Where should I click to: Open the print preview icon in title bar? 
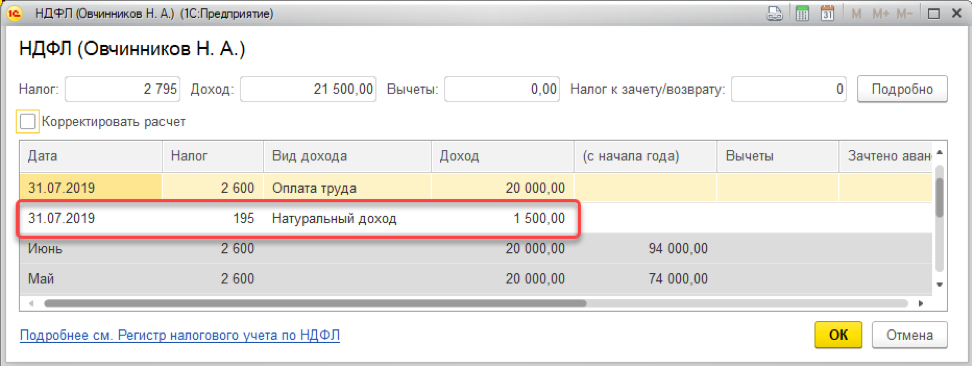(x=775, y=14)
